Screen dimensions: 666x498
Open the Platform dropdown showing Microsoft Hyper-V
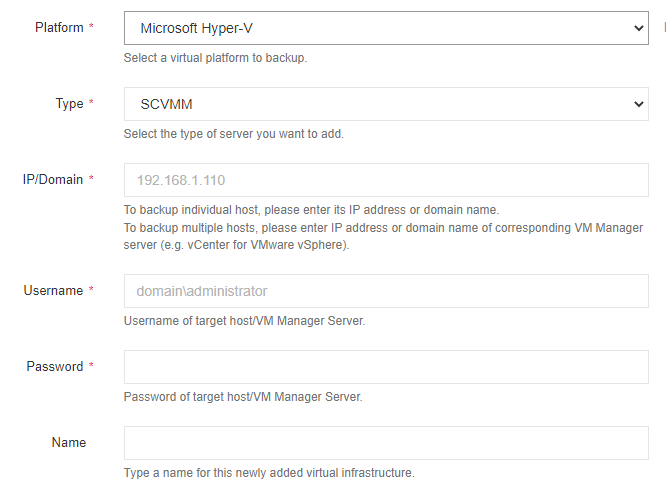pos(385,28)
